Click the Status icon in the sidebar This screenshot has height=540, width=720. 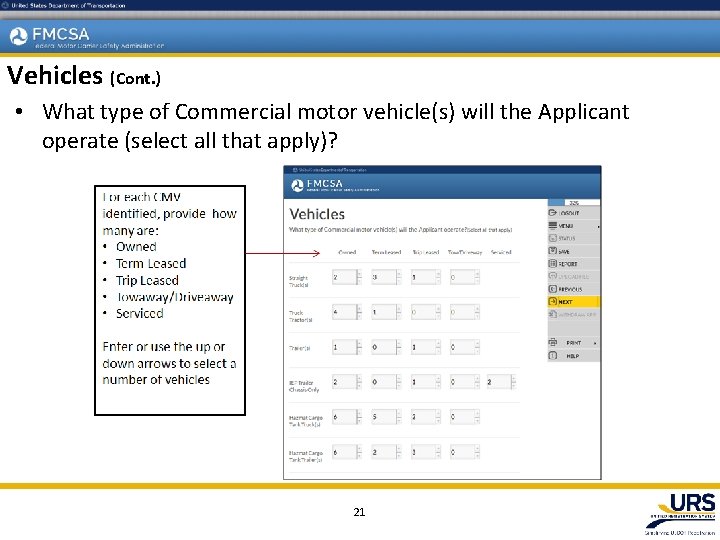click(x=552, y=238)
